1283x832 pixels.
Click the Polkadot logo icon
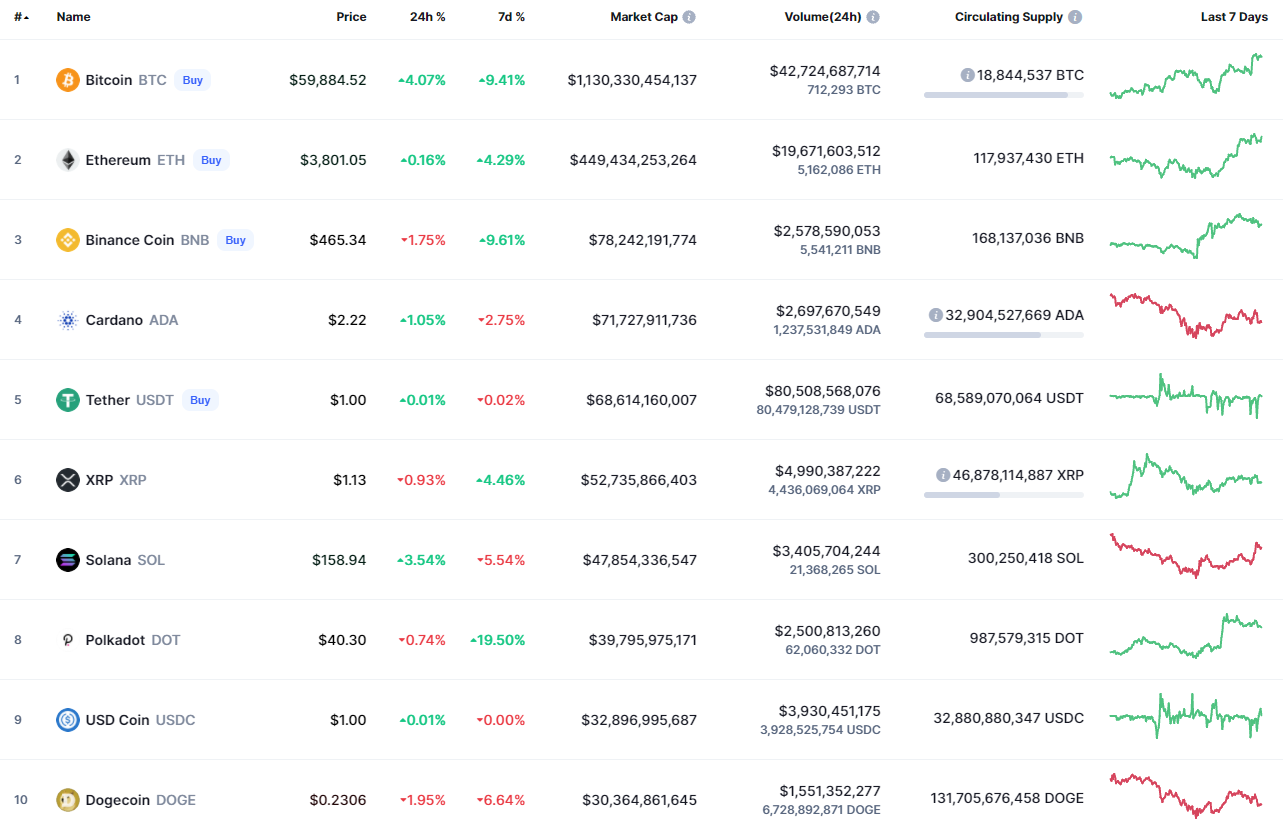click(x=68, y=640)
